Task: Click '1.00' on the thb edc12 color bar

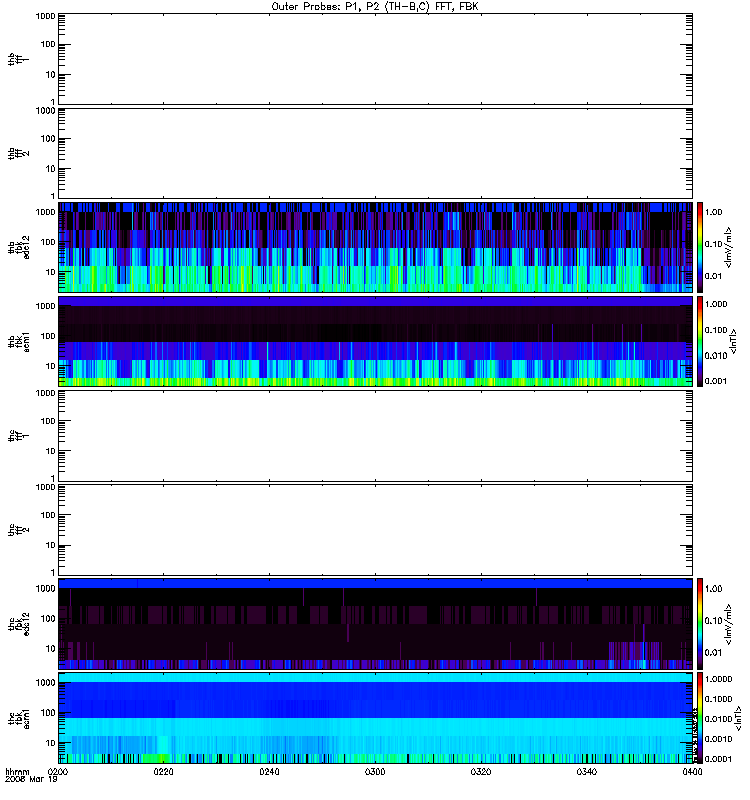Action: tap(713, 212)
